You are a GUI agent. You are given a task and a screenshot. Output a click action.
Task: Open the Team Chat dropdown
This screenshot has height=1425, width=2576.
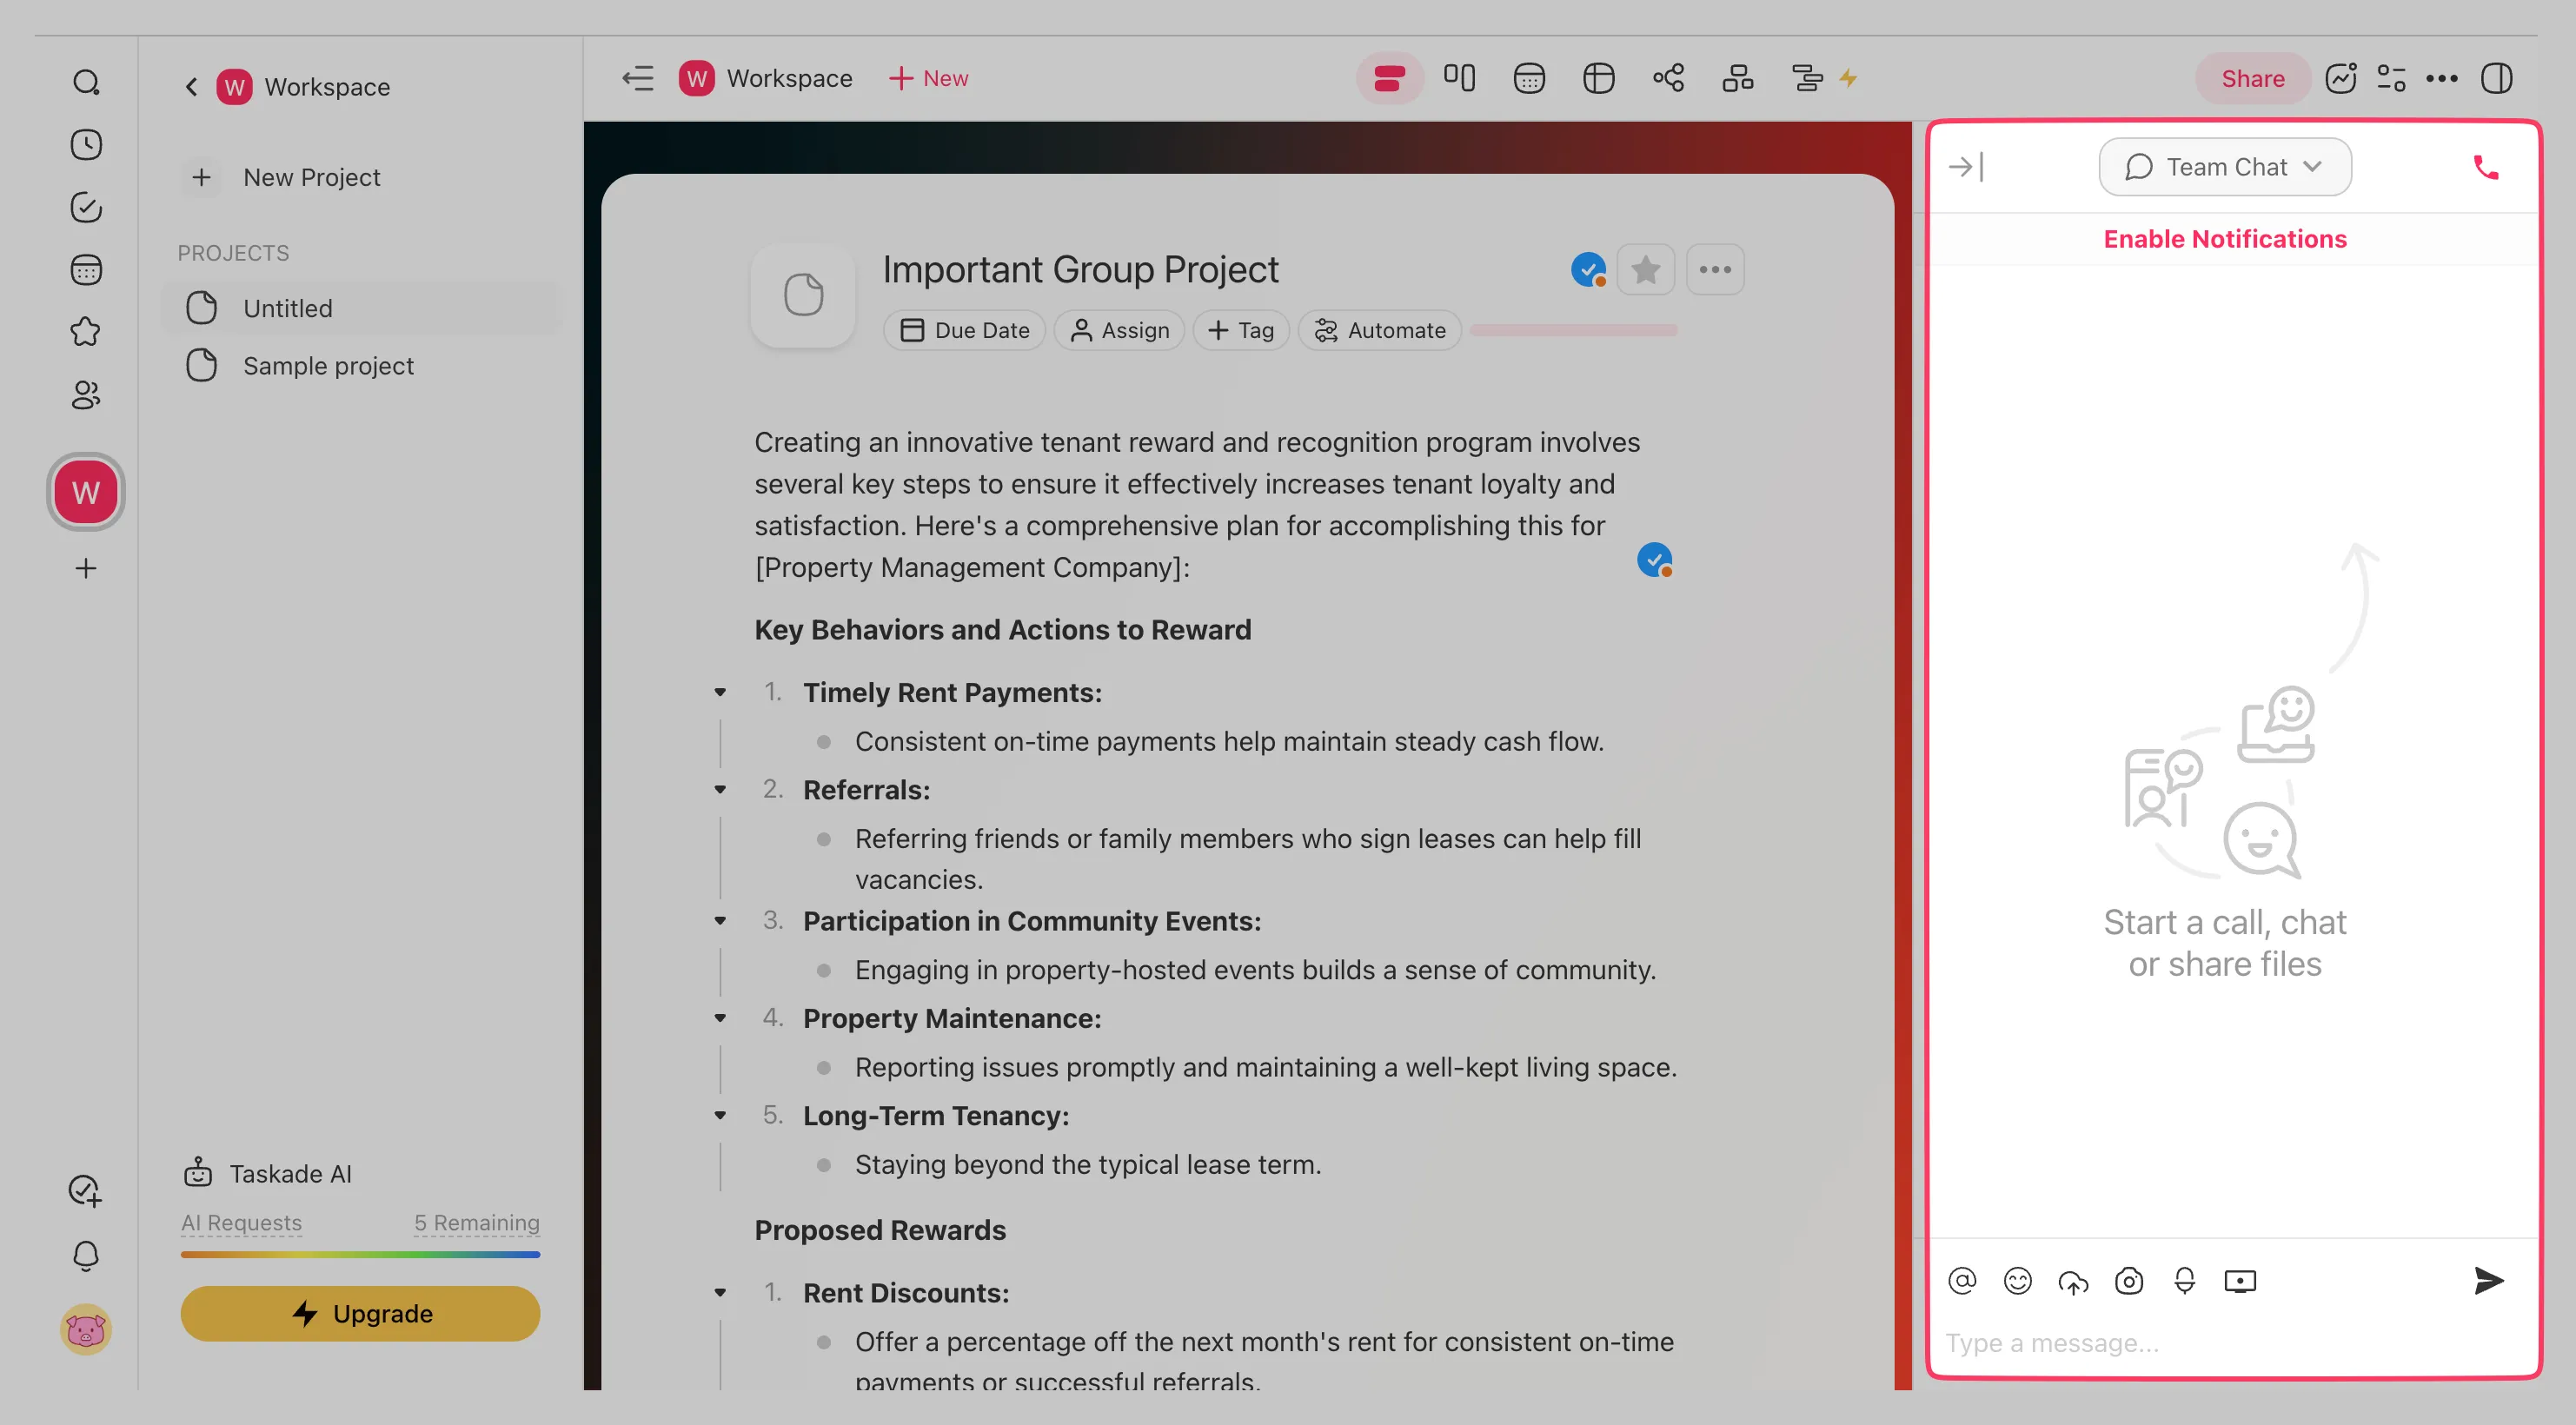coord(2224,167)
